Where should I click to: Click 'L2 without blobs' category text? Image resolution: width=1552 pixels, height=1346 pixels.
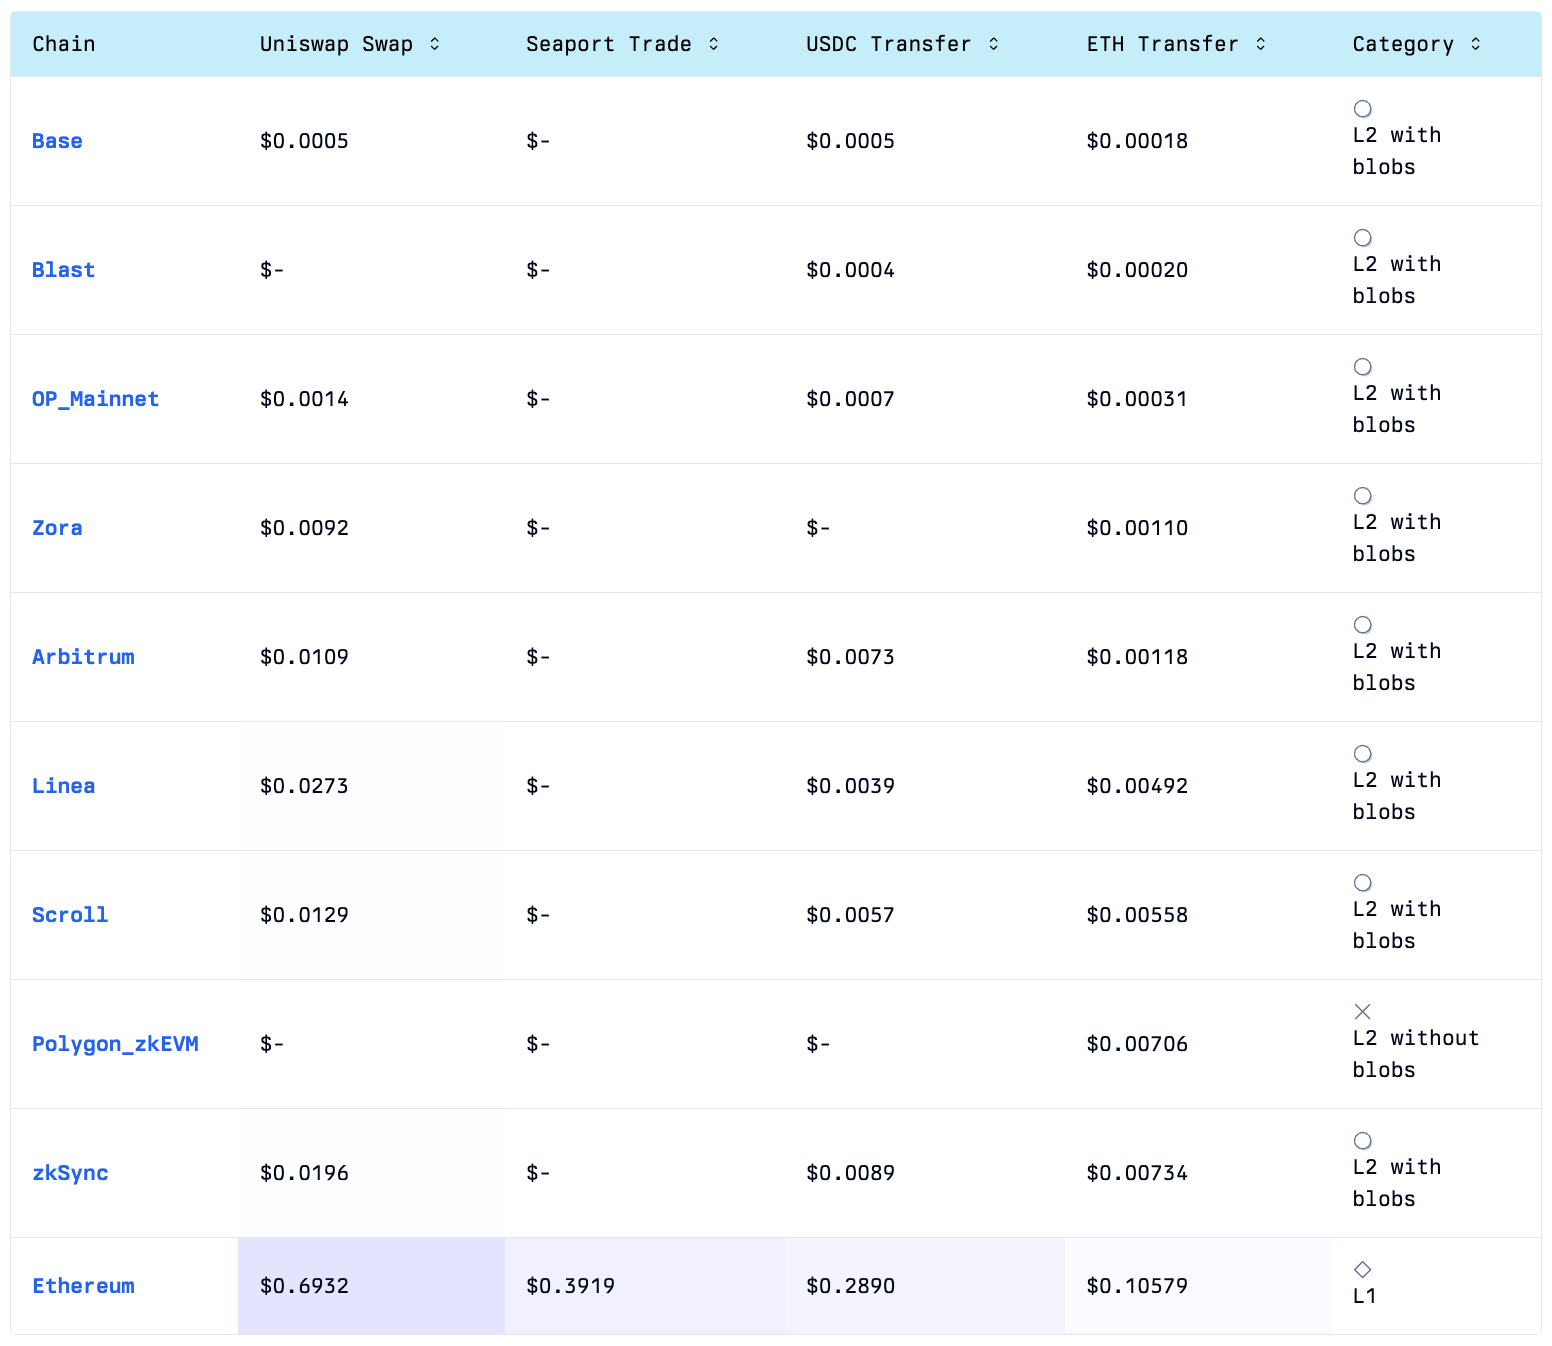[x=1416, y=1054]
